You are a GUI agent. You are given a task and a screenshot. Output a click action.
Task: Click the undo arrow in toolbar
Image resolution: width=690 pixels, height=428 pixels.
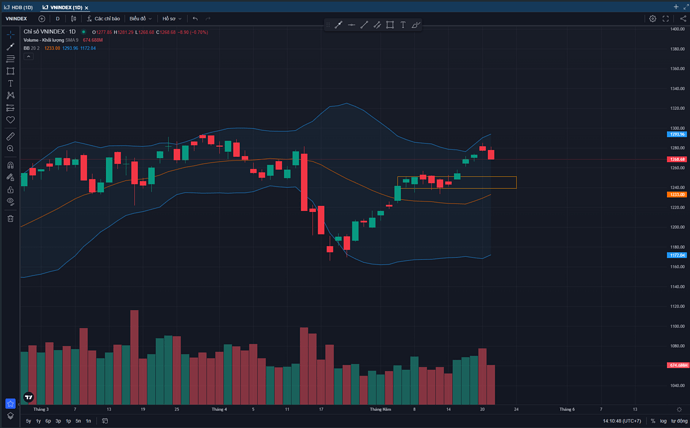click(195, 18)
